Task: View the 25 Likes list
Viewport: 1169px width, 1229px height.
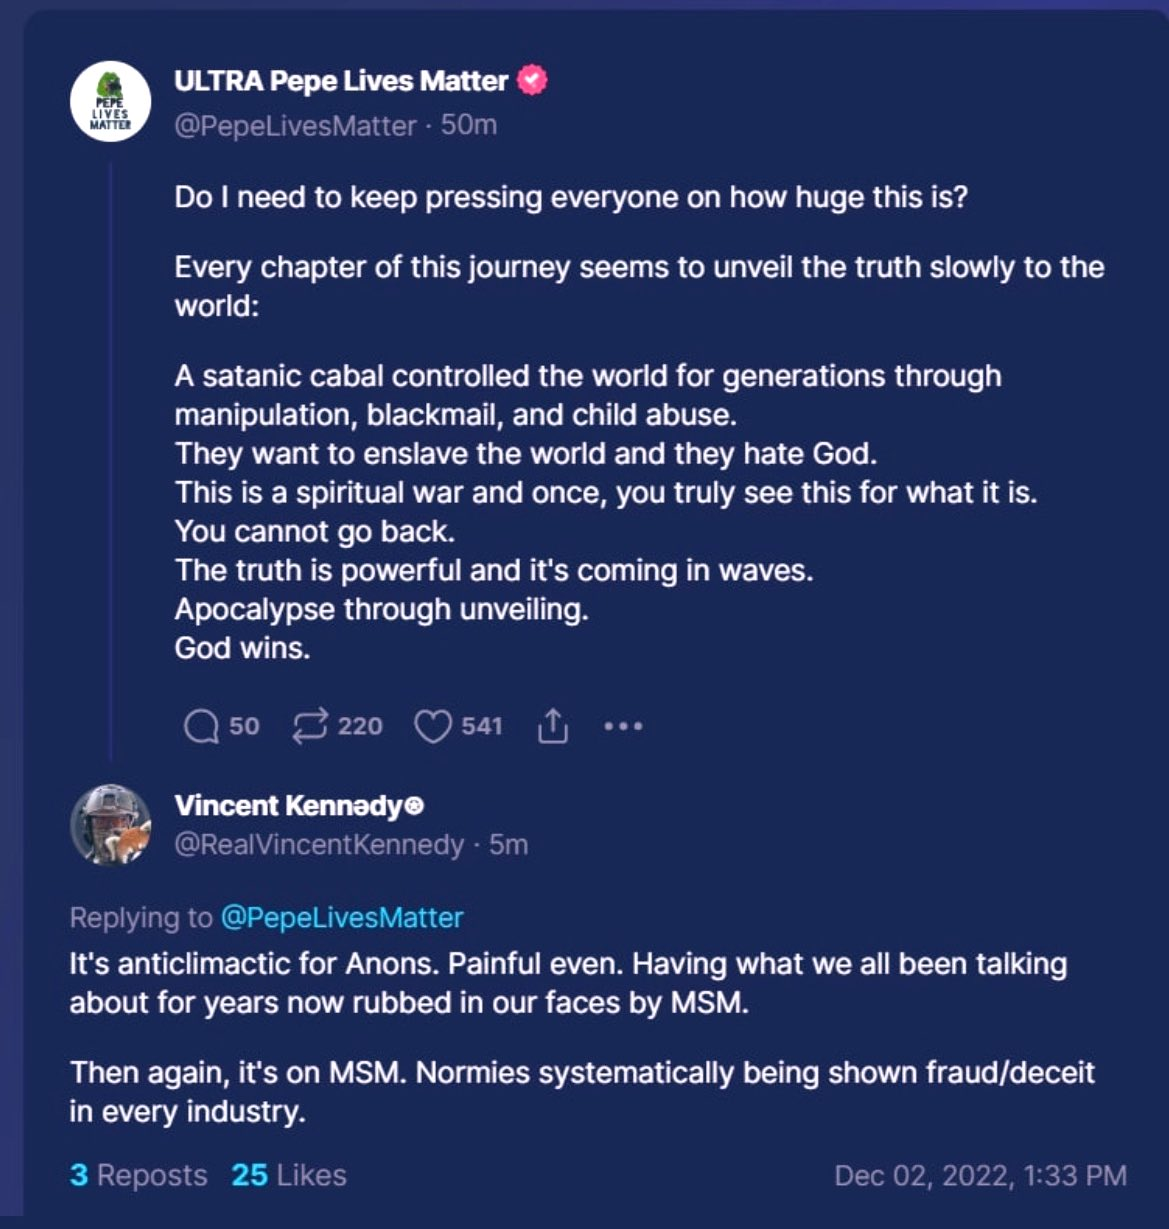Action: [289, 1175]
